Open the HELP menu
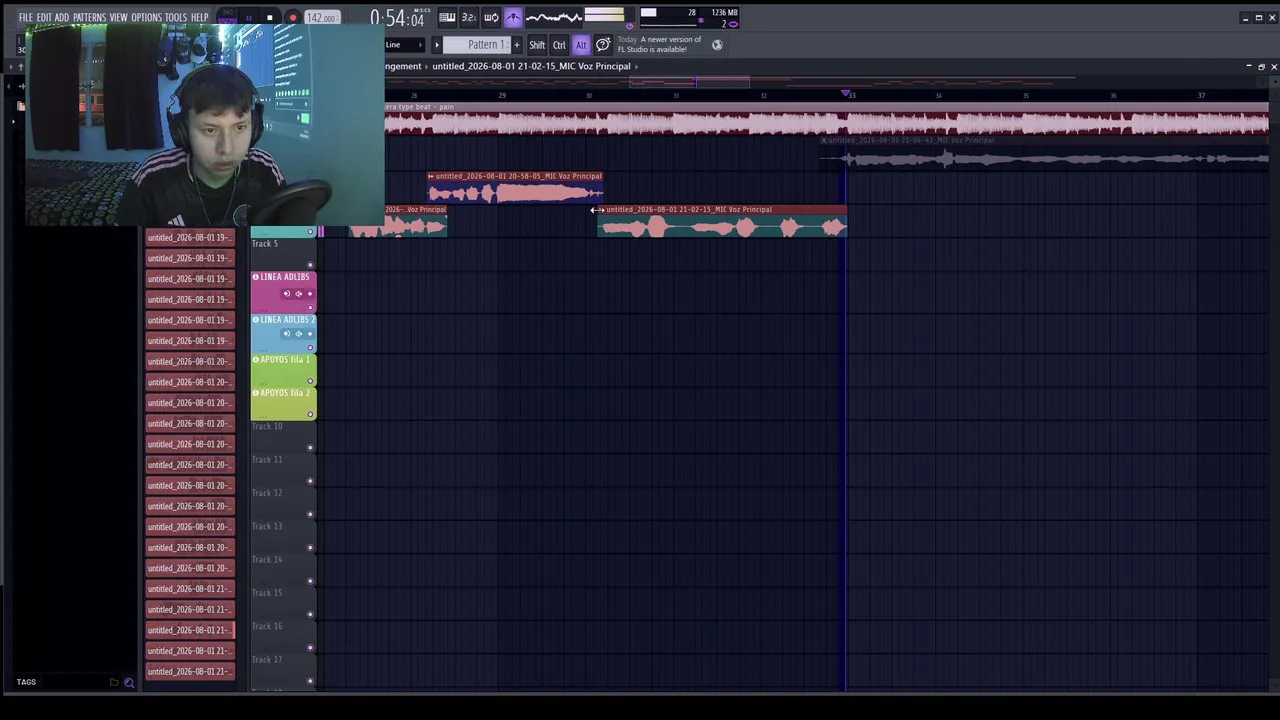 200,18
